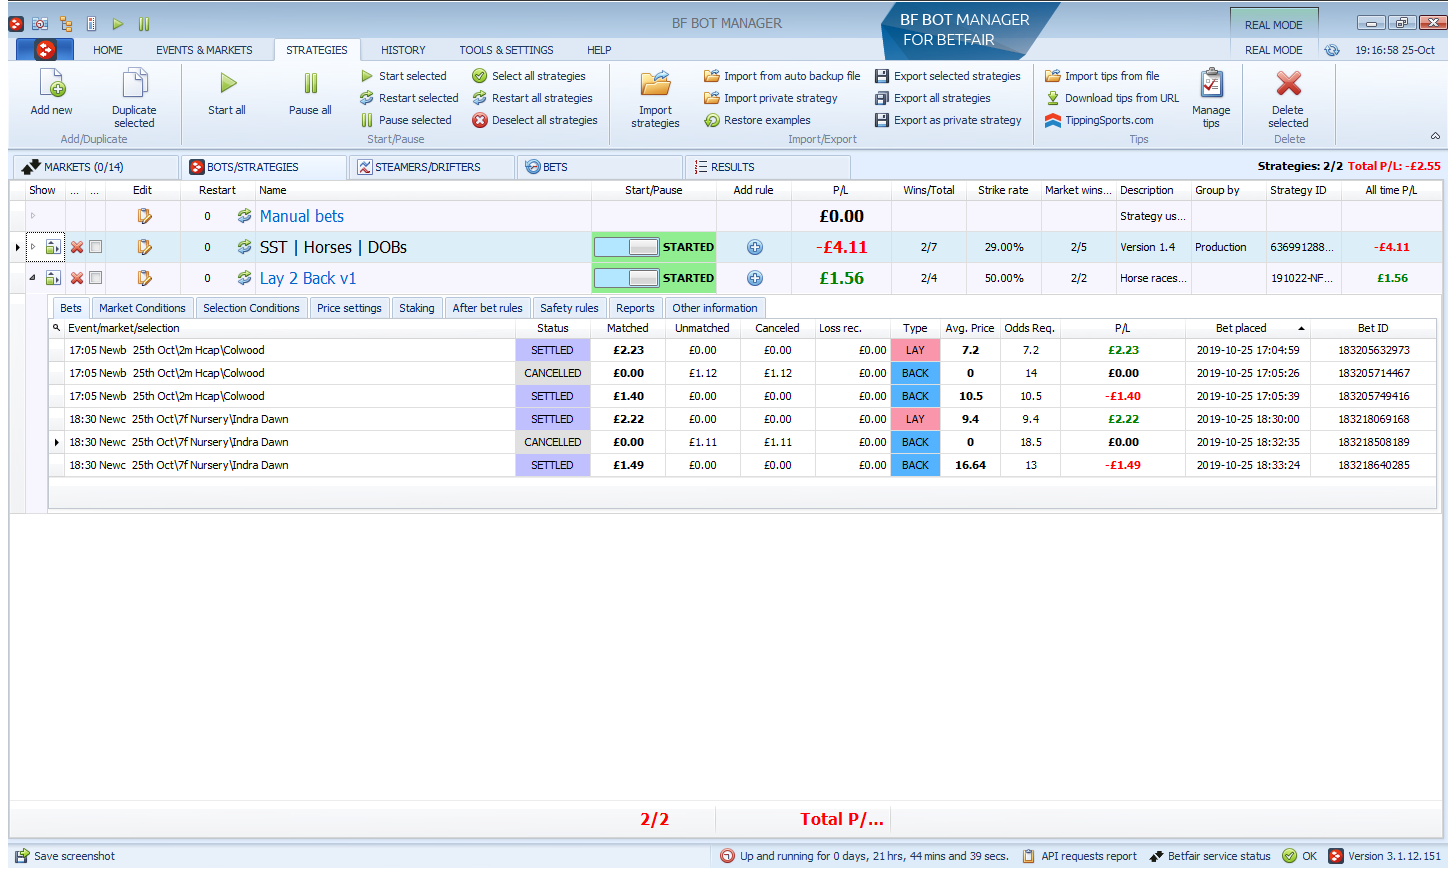The image size is (1456, 876).
Task: Collapse the ribbon with the arrow
Action: [x=1435, y=136]
